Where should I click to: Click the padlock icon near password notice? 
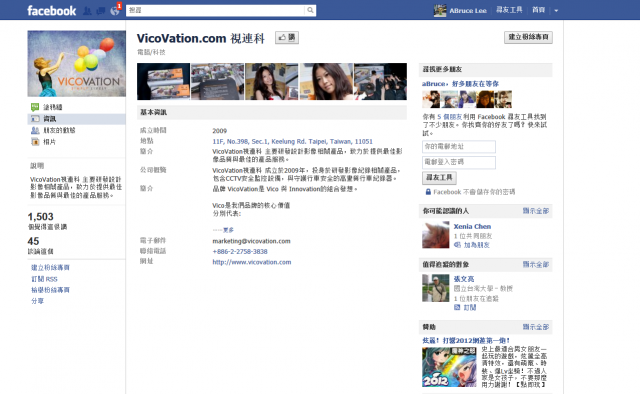[x=428, y=191]
